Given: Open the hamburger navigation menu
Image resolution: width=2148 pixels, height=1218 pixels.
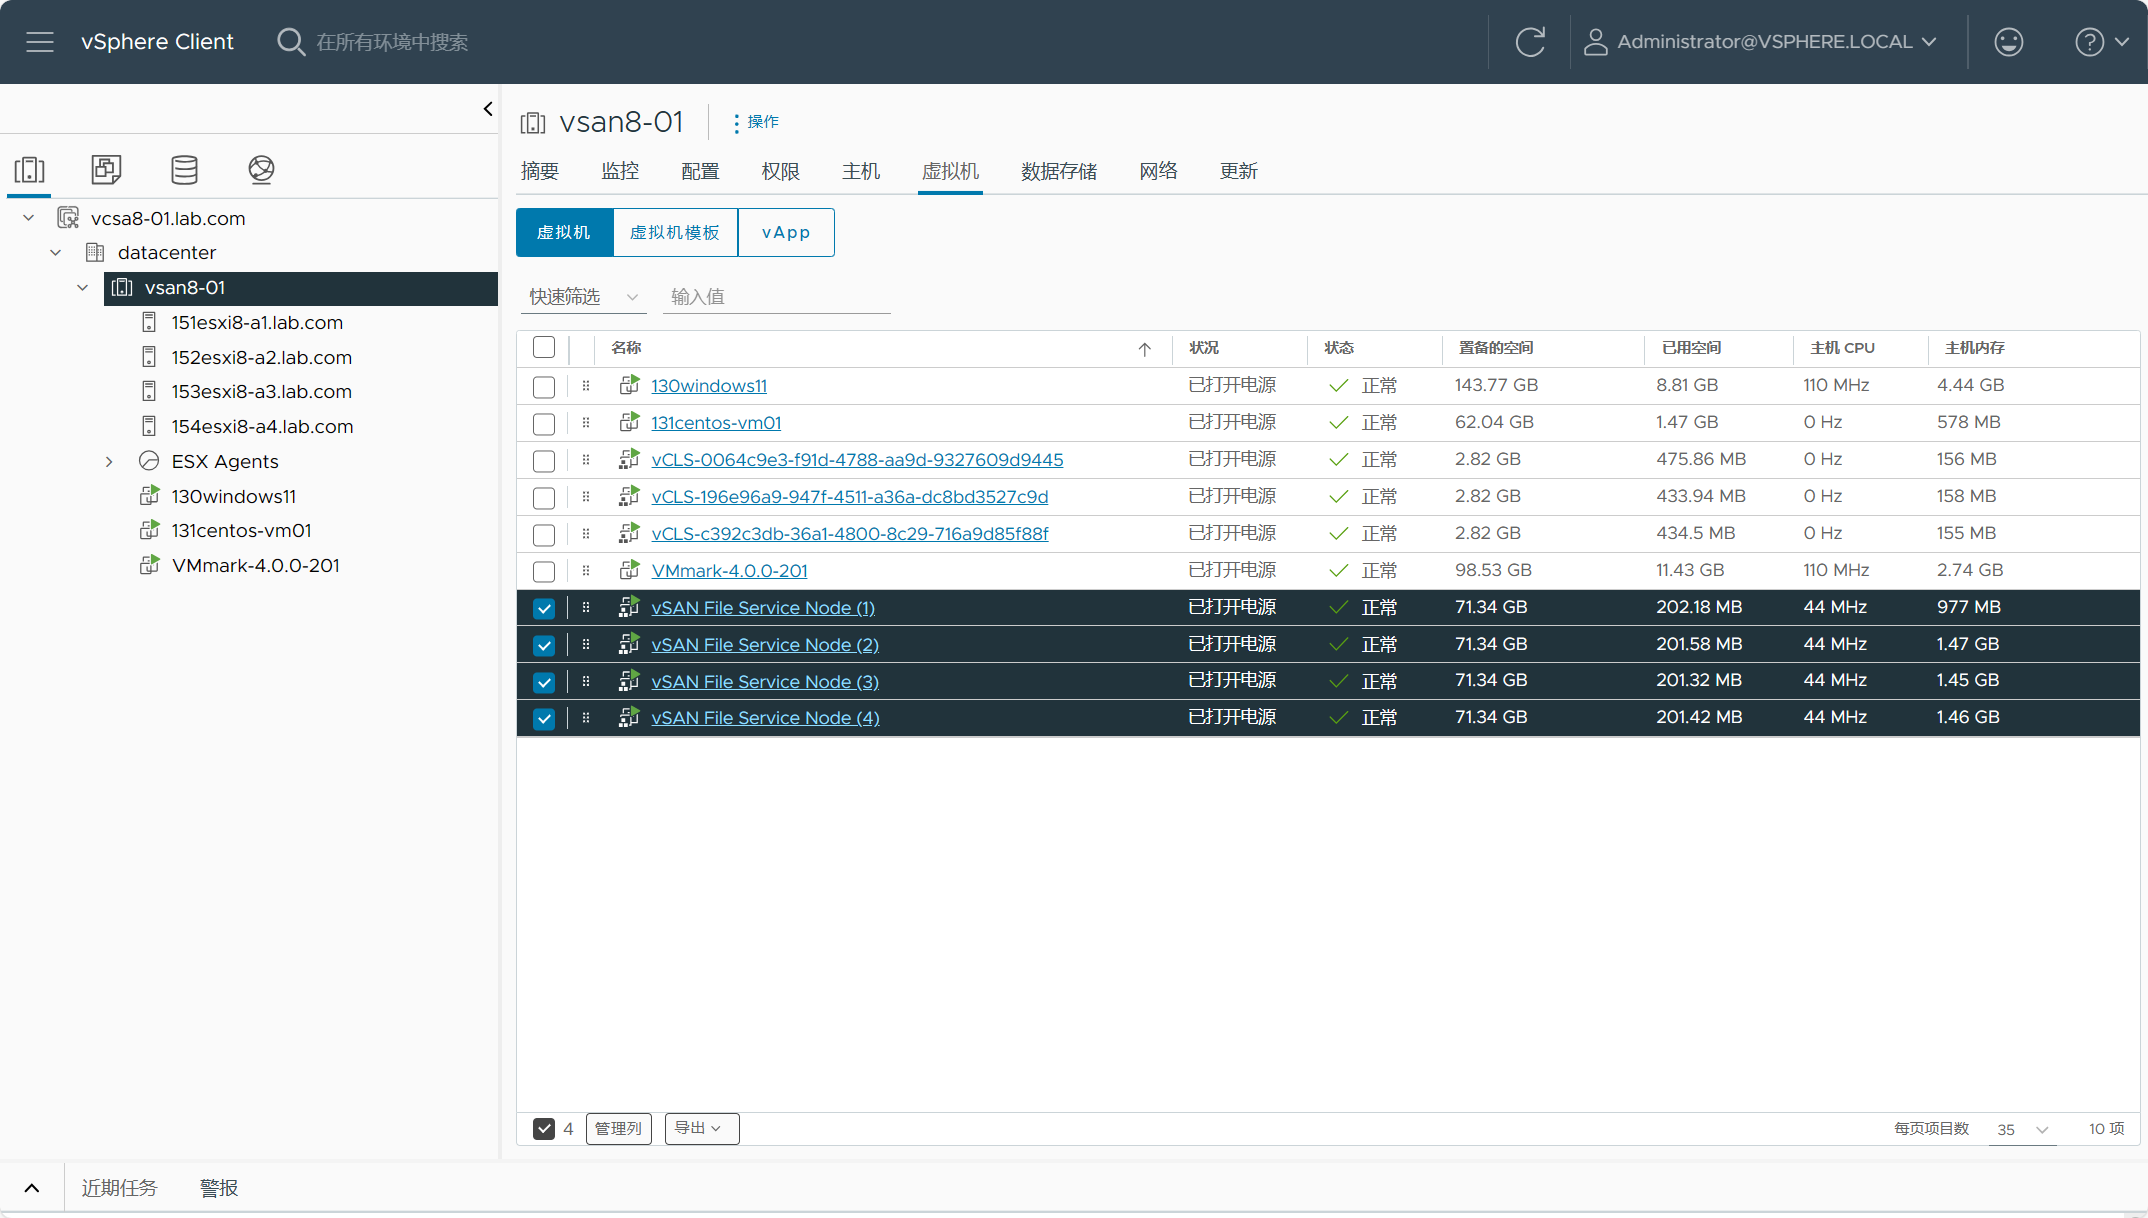Looking at the screenshot, I should (x=40, y=42).
